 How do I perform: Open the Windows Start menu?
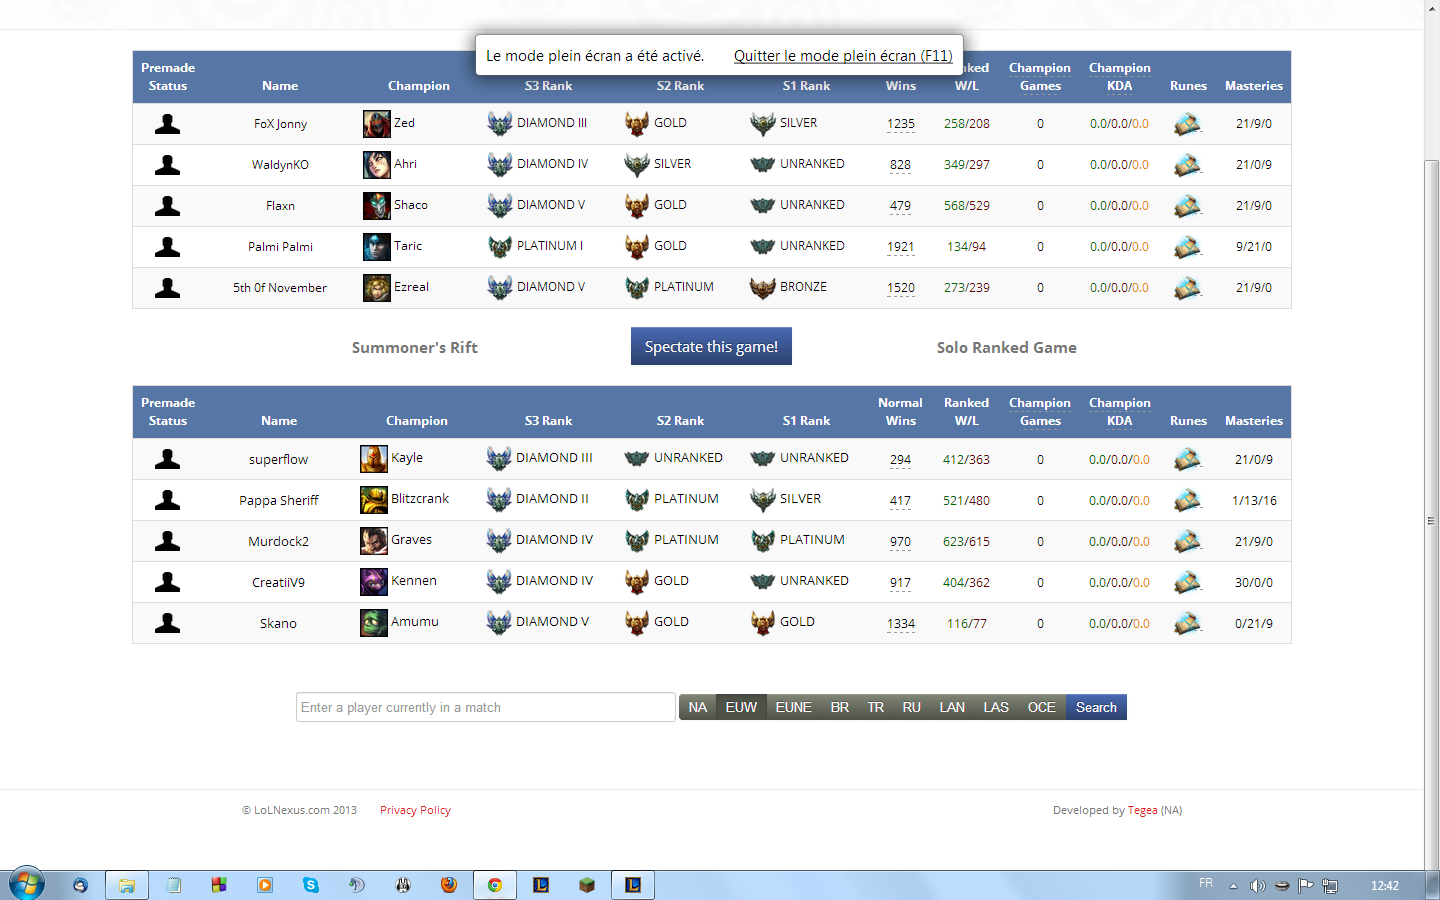point(27,884)
